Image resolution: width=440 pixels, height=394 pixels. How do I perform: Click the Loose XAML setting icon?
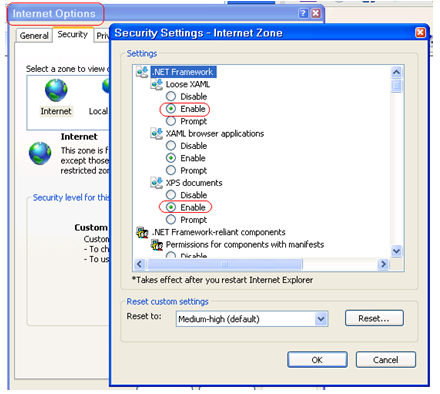[x=157, y=84]
